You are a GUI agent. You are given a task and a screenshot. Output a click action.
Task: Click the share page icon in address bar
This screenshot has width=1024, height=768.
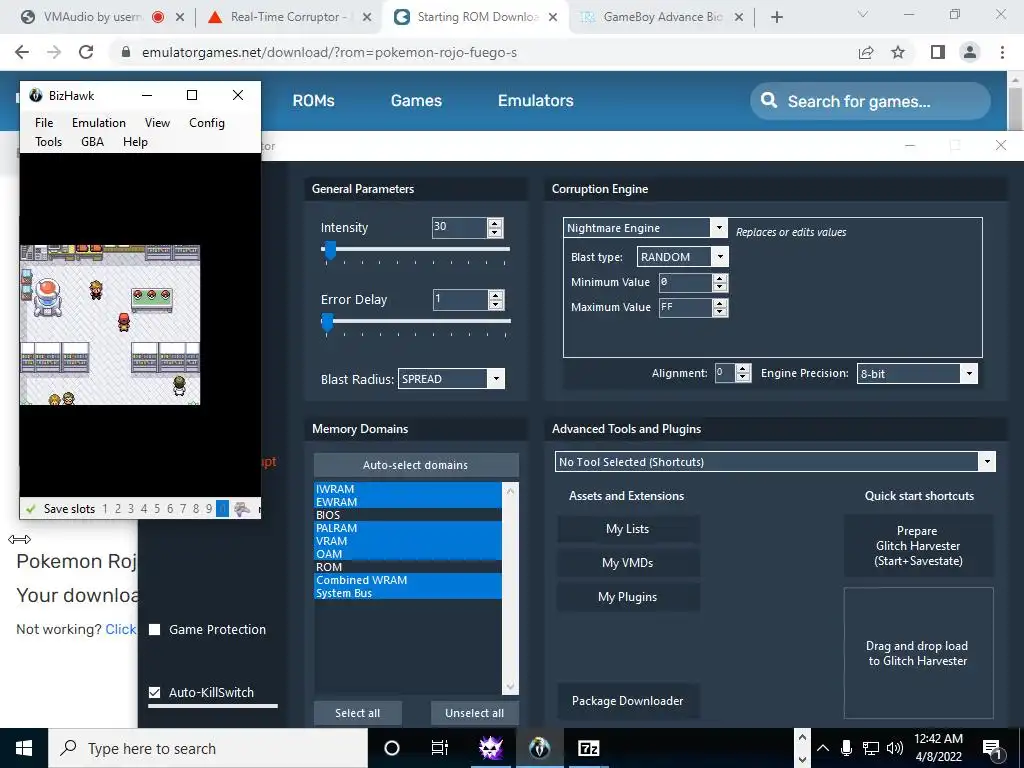coord(866,52)
